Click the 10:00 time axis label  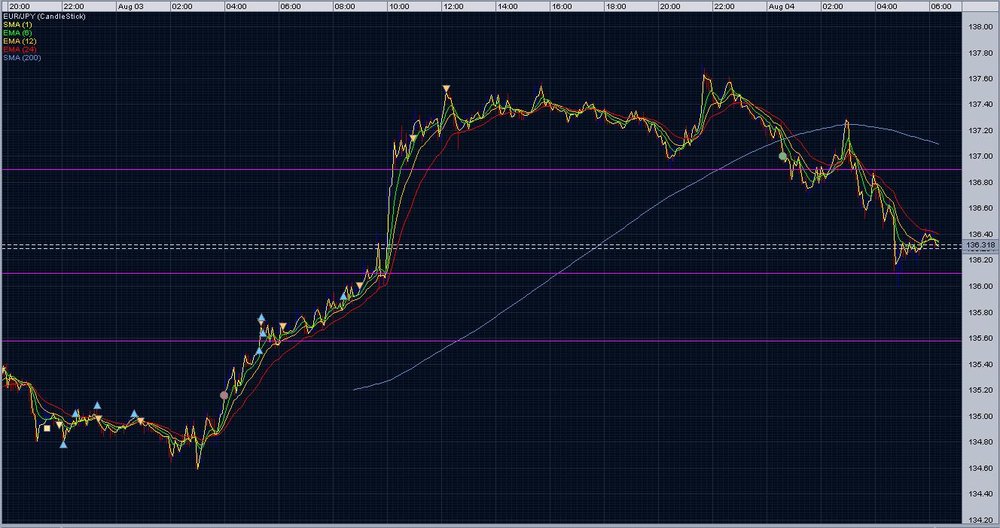click(399, 6)
